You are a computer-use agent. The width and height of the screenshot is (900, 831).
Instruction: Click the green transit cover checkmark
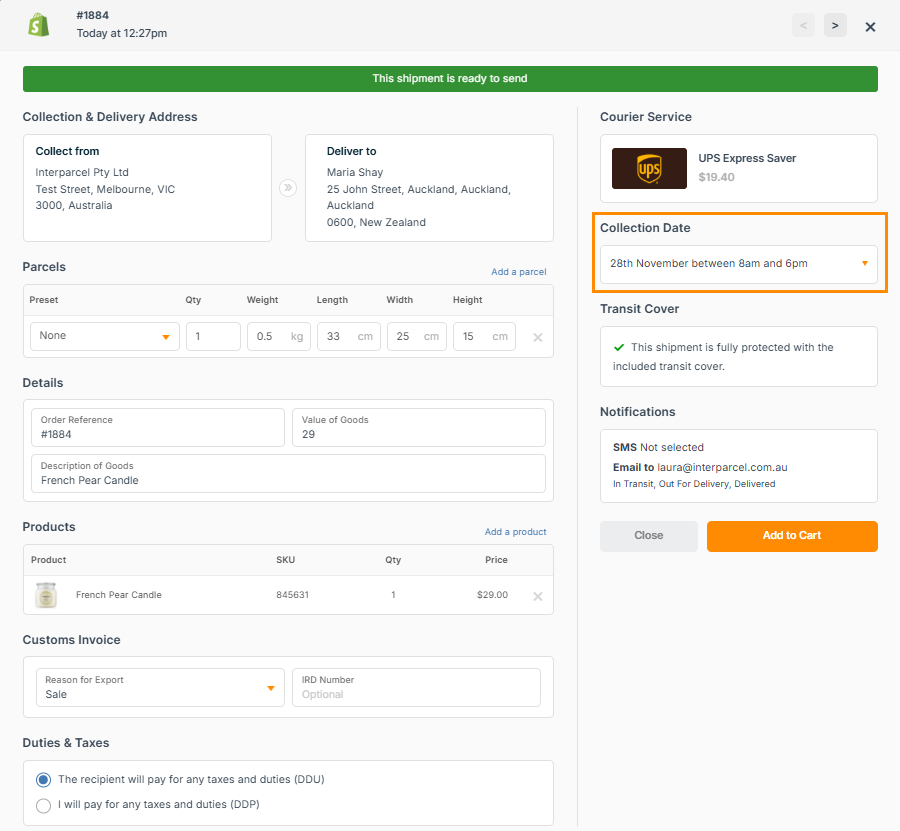pos(618,348)
